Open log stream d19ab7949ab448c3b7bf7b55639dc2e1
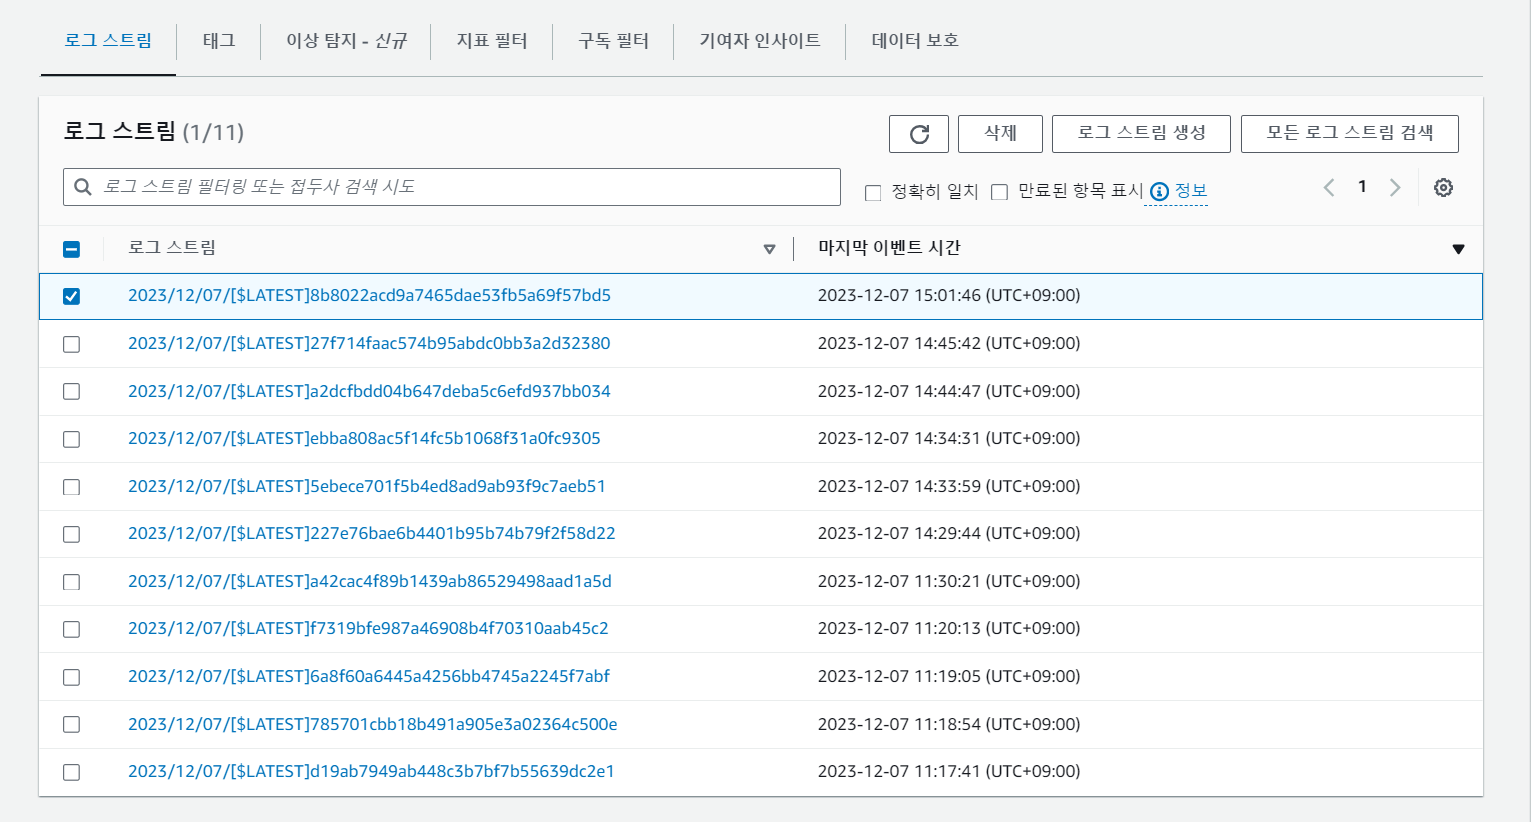The width and height of the screenshot is (1536, 822). tap(371, 772)
